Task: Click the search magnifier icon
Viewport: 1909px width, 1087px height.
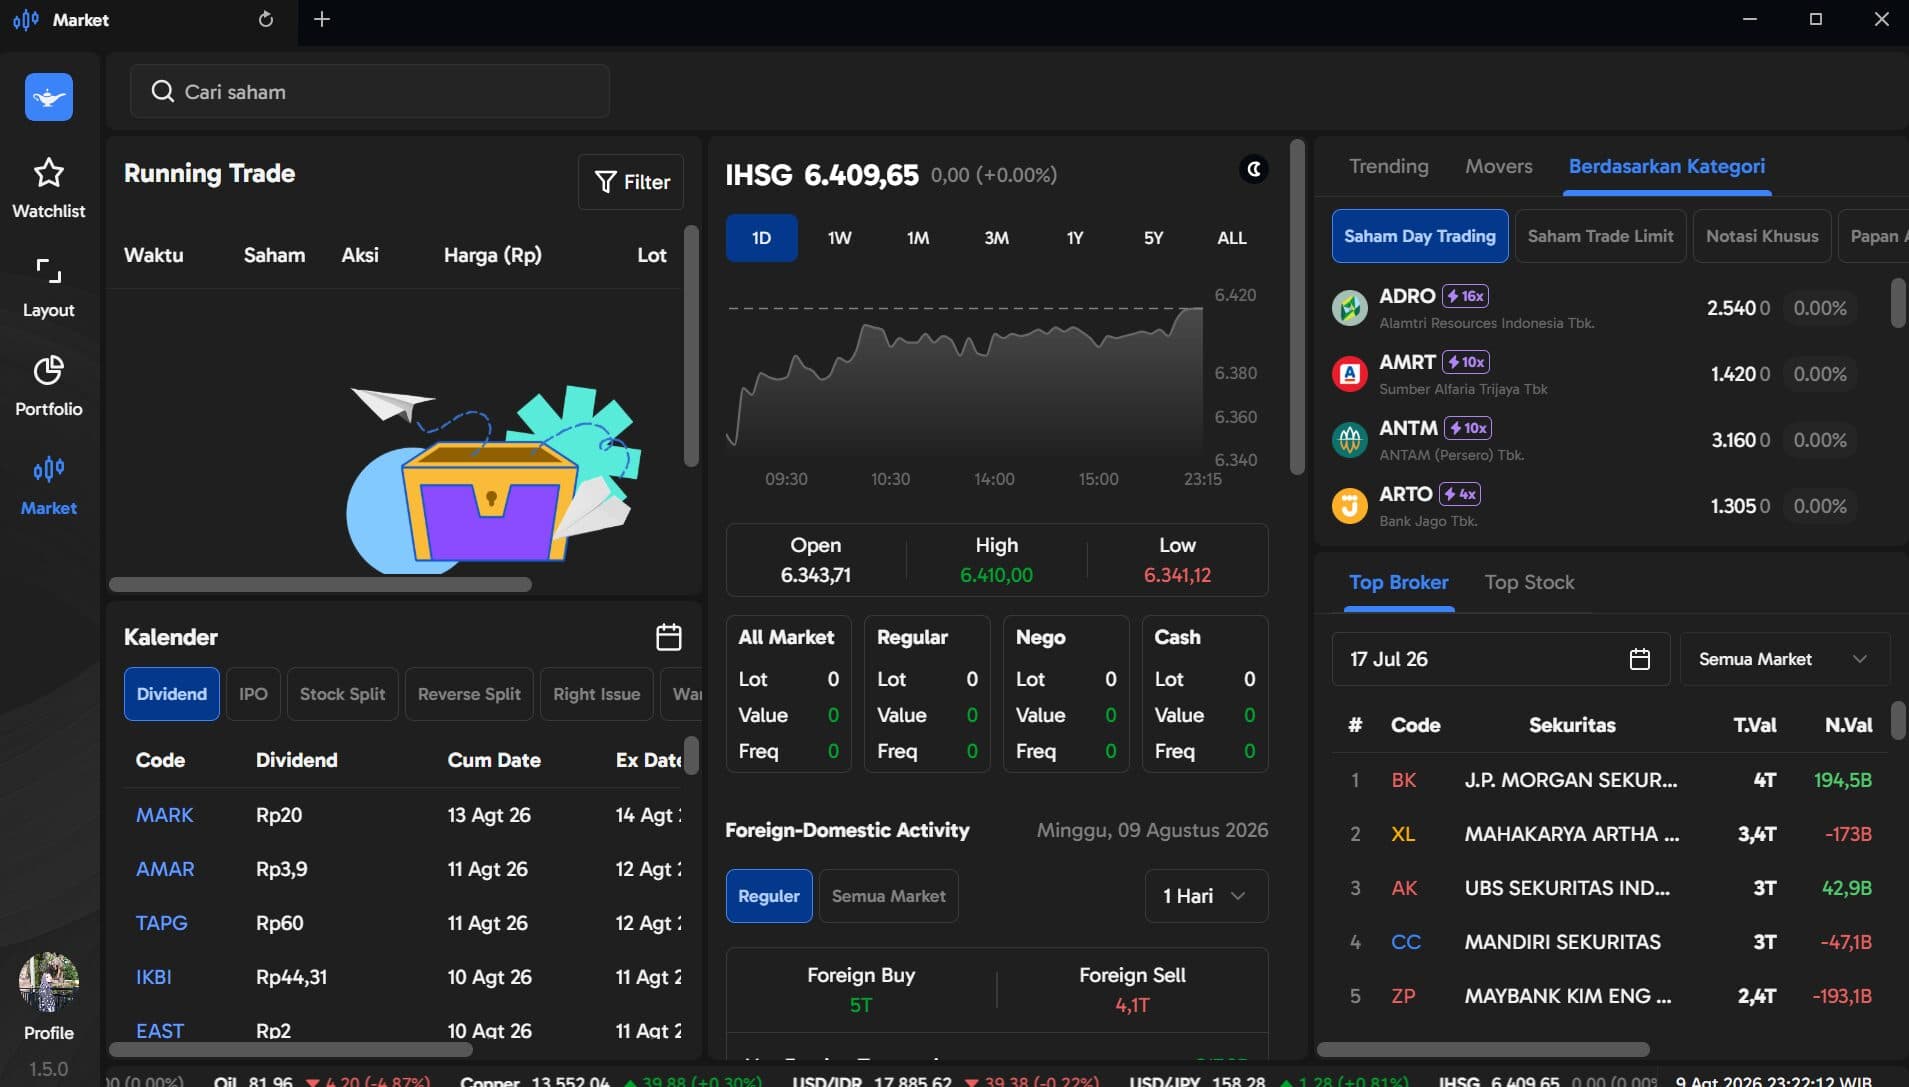Action: (x=162, y=92)
